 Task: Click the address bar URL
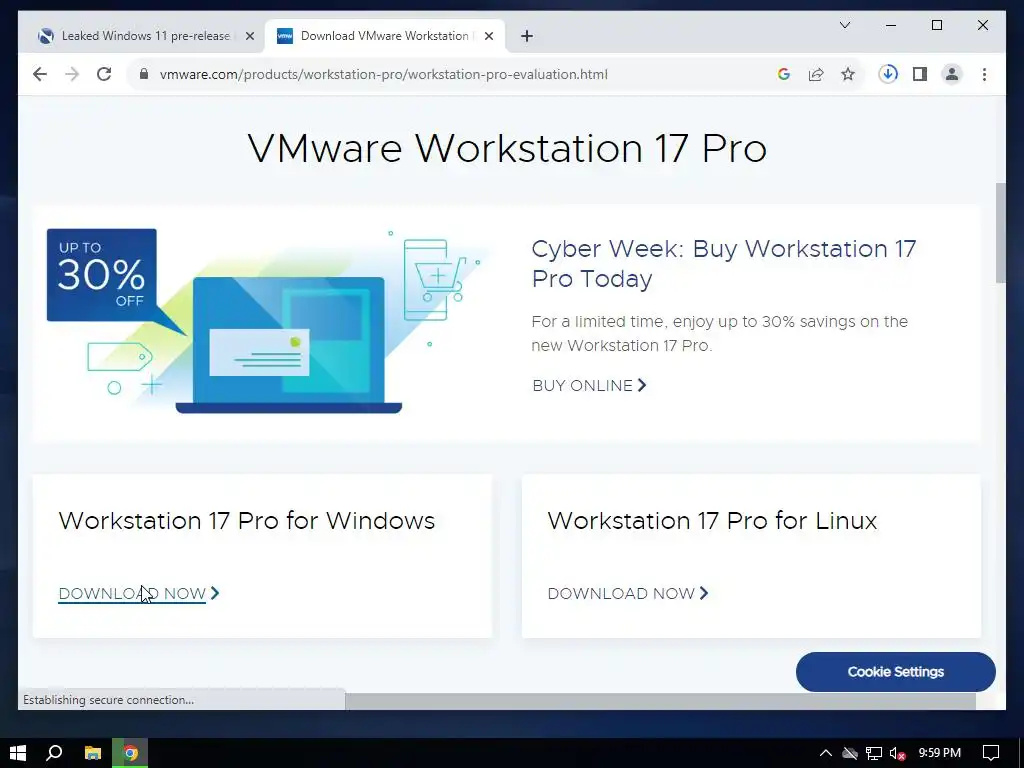[383, 74]
